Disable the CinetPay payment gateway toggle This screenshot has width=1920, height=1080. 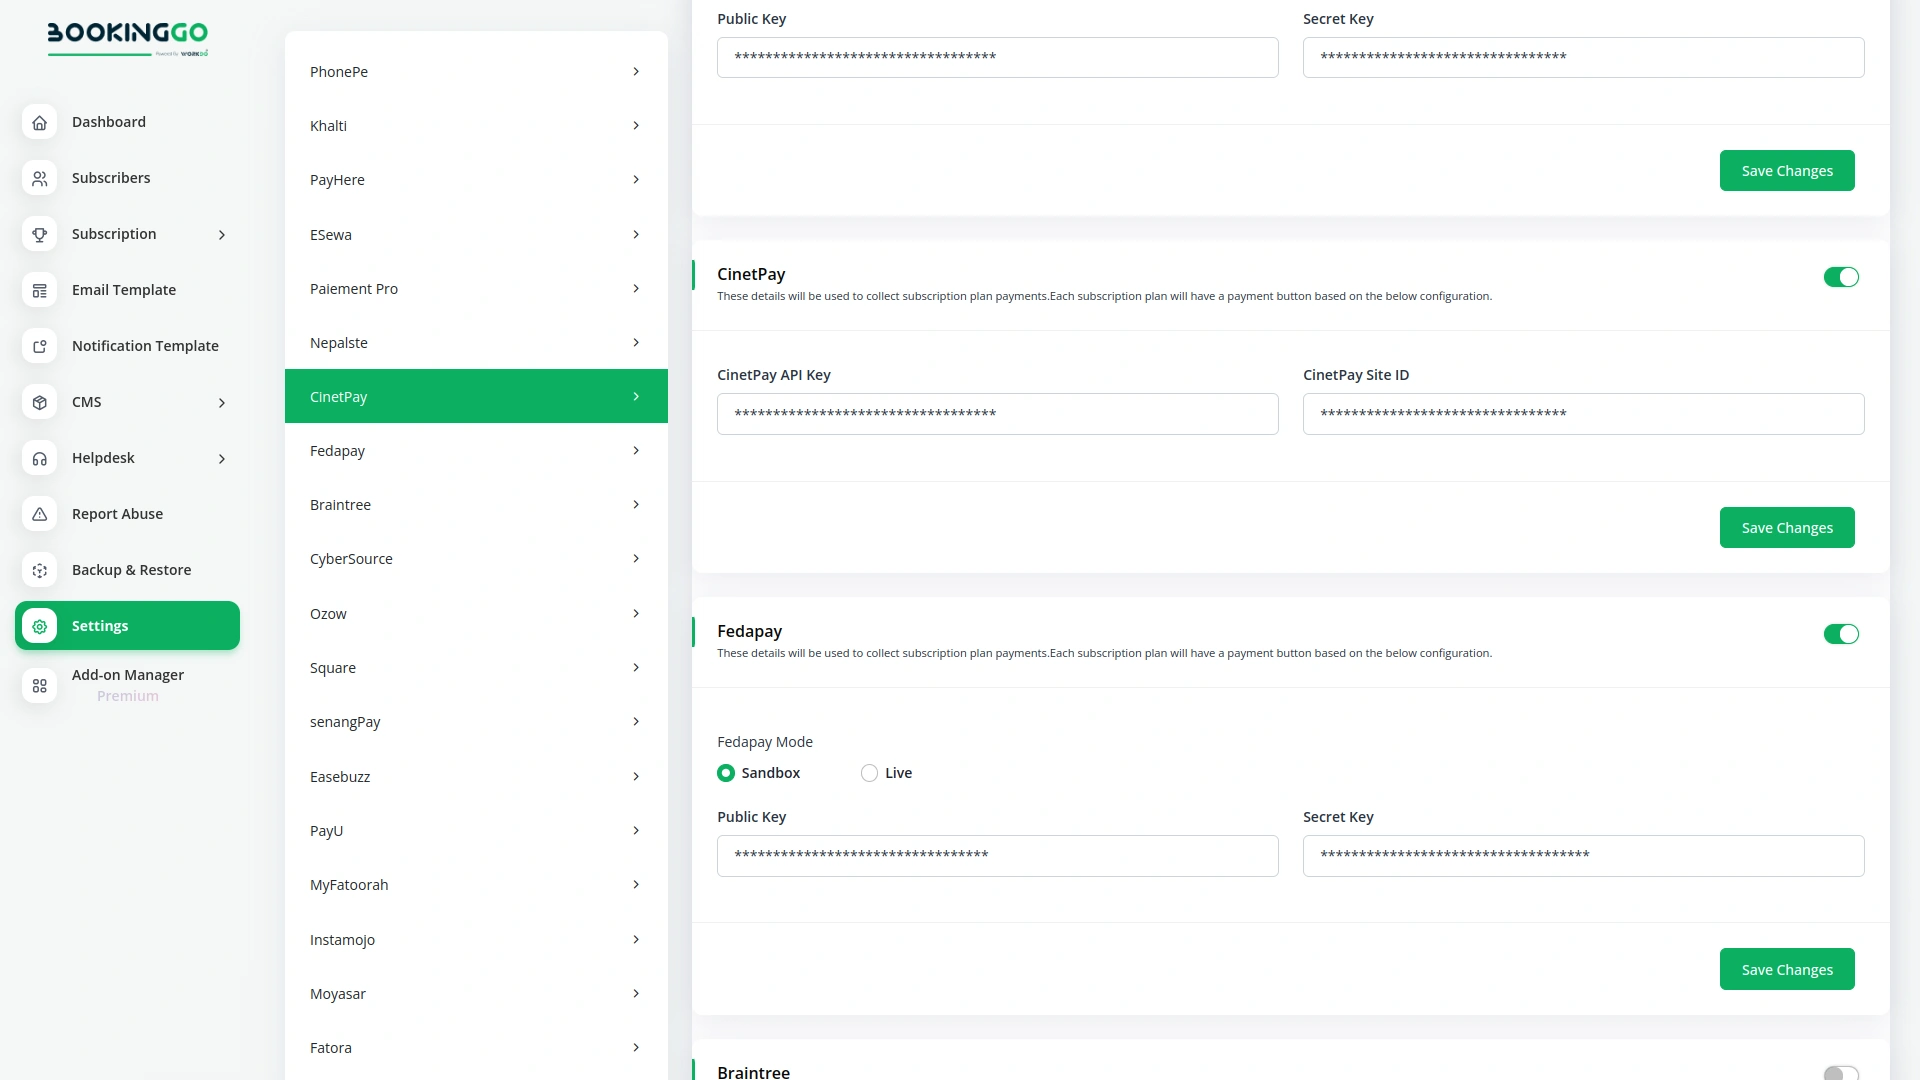pos(1841,277)
